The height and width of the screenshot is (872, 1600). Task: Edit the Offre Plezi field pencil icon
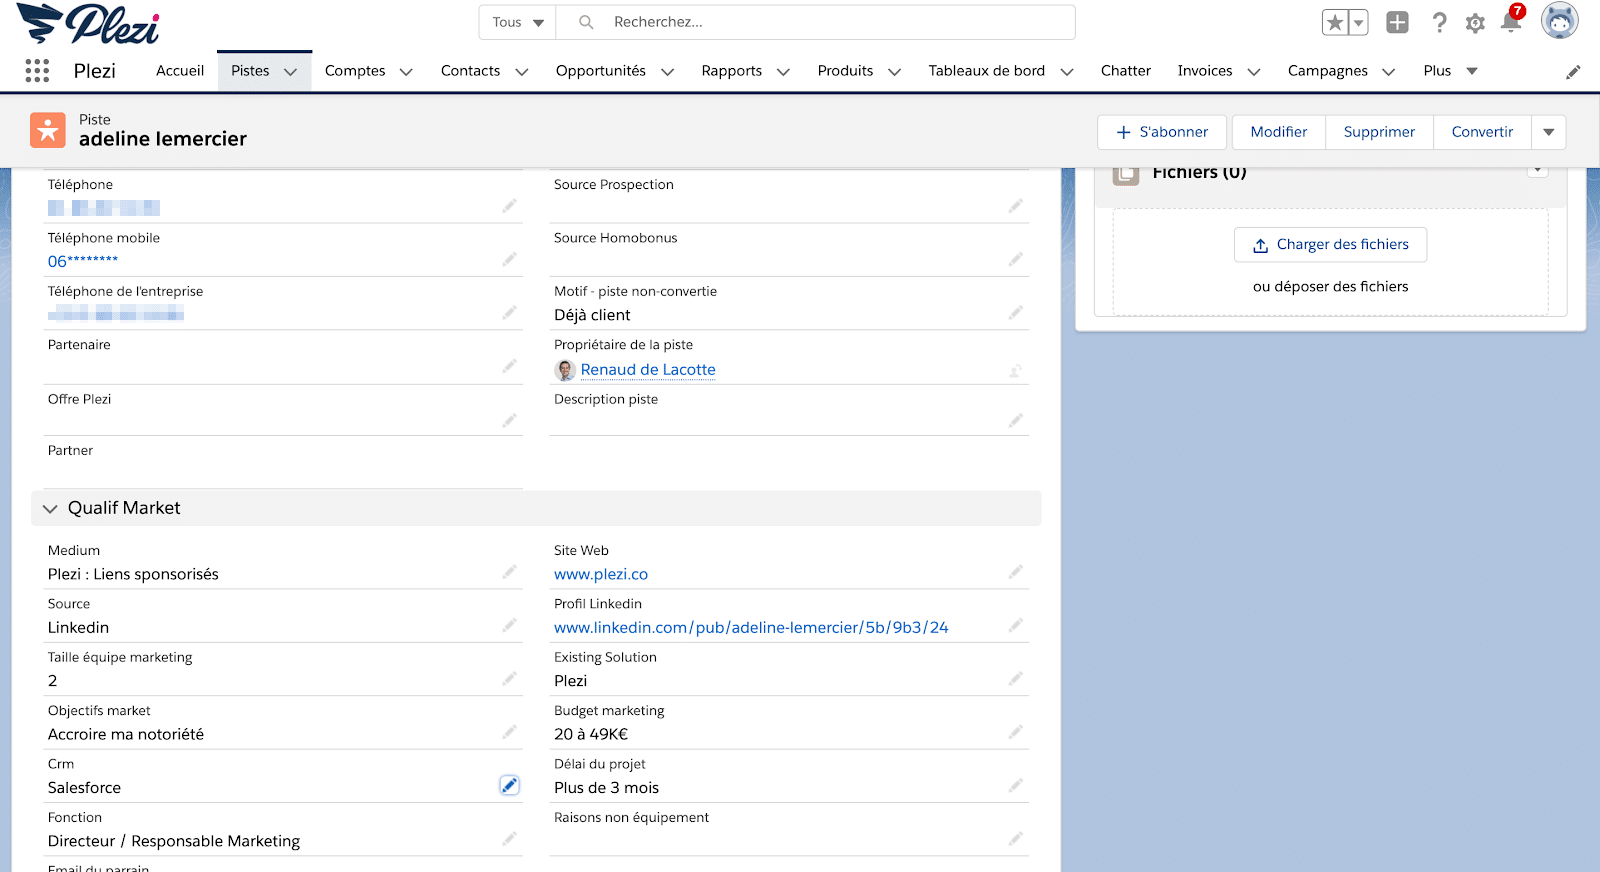509,420
